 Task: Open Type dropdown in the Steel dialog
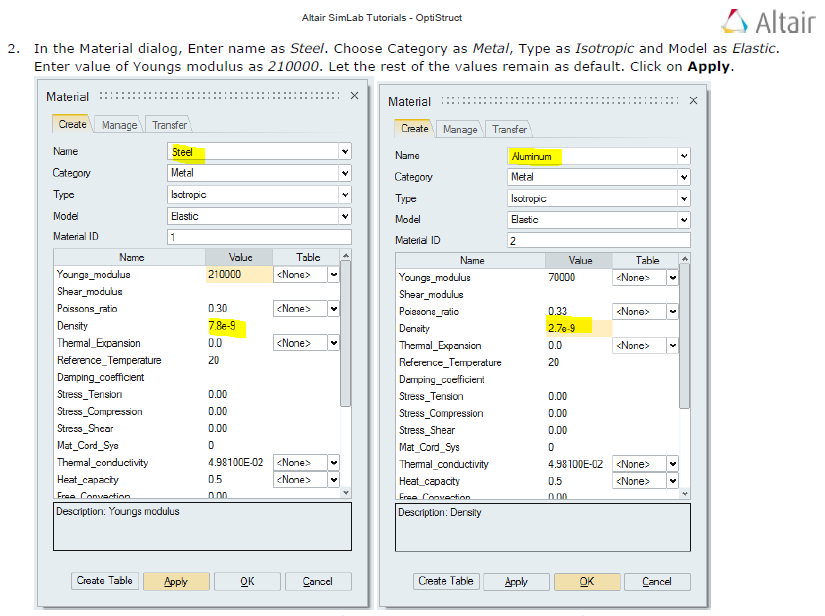(x=345, y=195)
